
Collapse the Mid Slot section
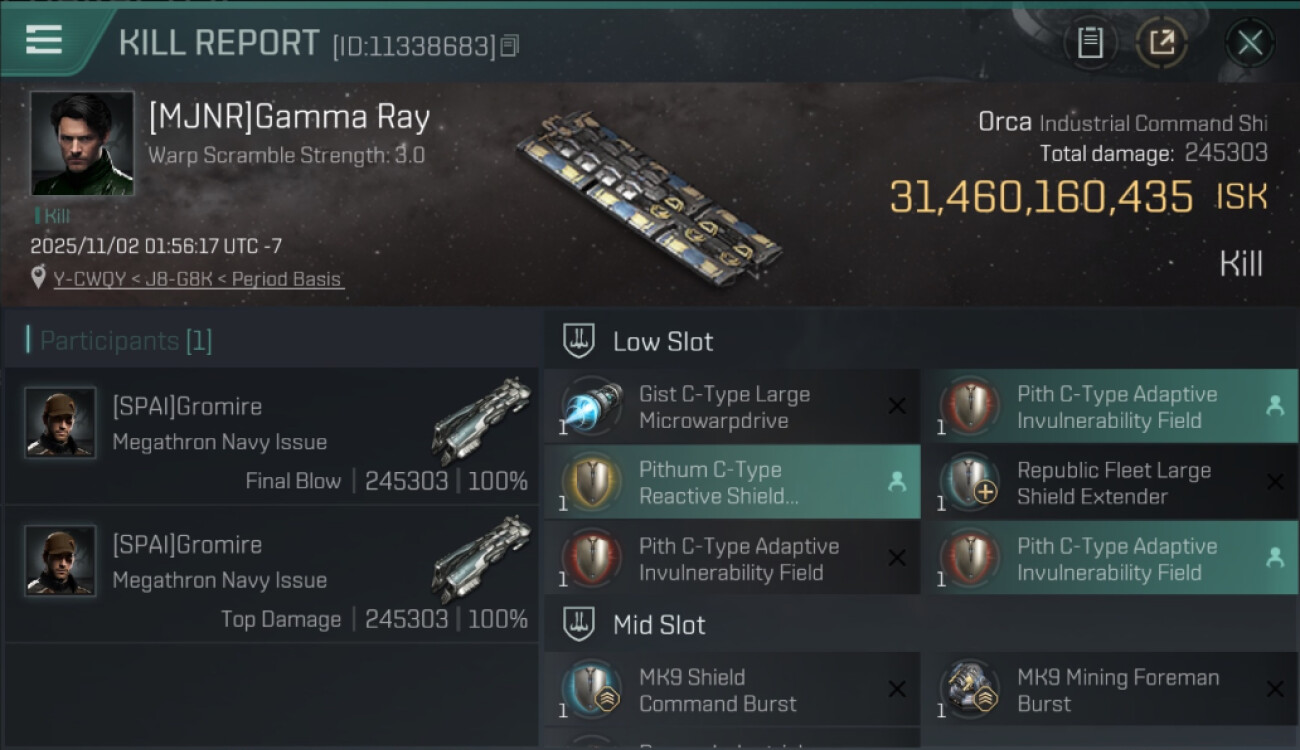click(580, 625)
